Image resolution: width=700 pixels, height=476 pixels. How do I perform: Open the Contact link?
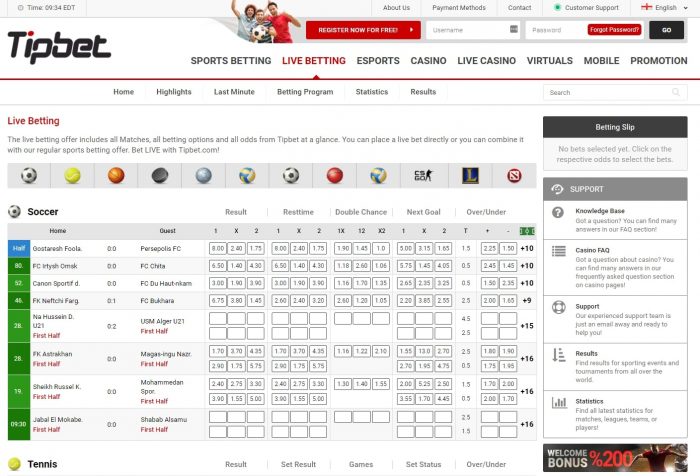point(520,8)
